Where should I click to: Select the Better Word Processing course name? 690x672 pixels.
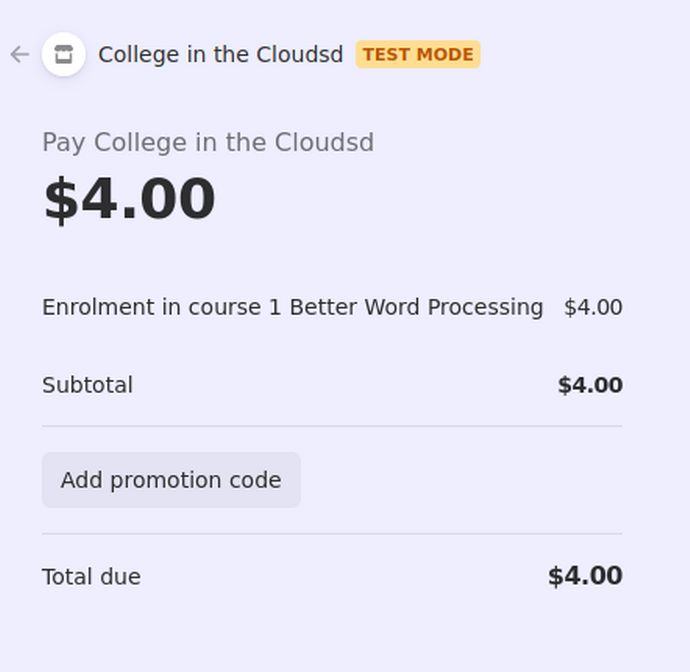(x=416, y=307)
